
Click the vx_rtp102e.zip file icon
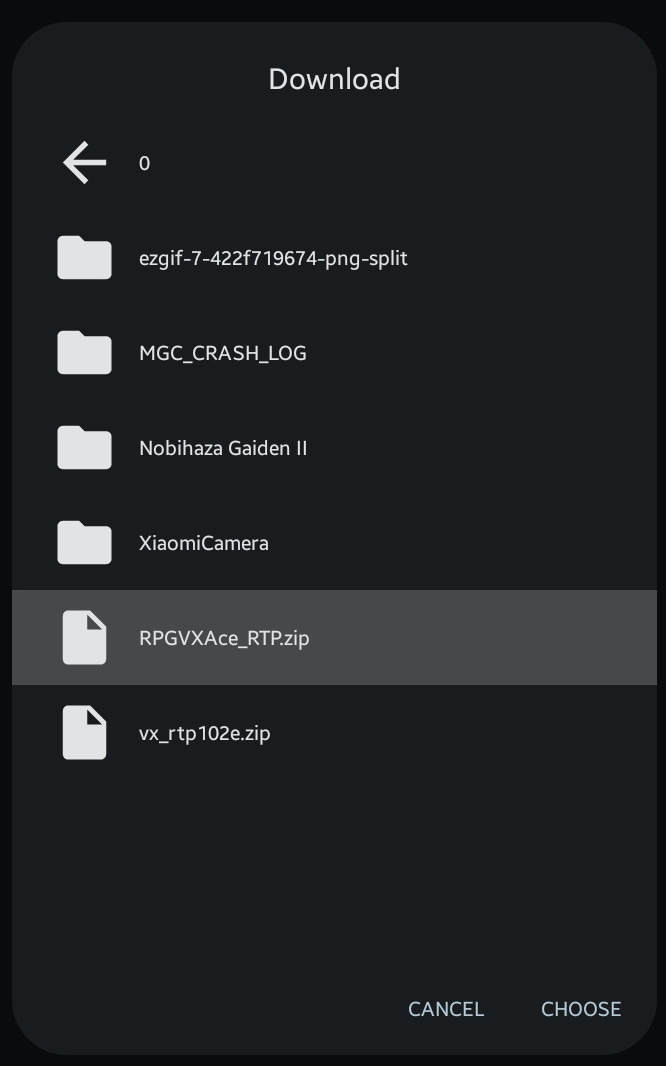(84, 733)
